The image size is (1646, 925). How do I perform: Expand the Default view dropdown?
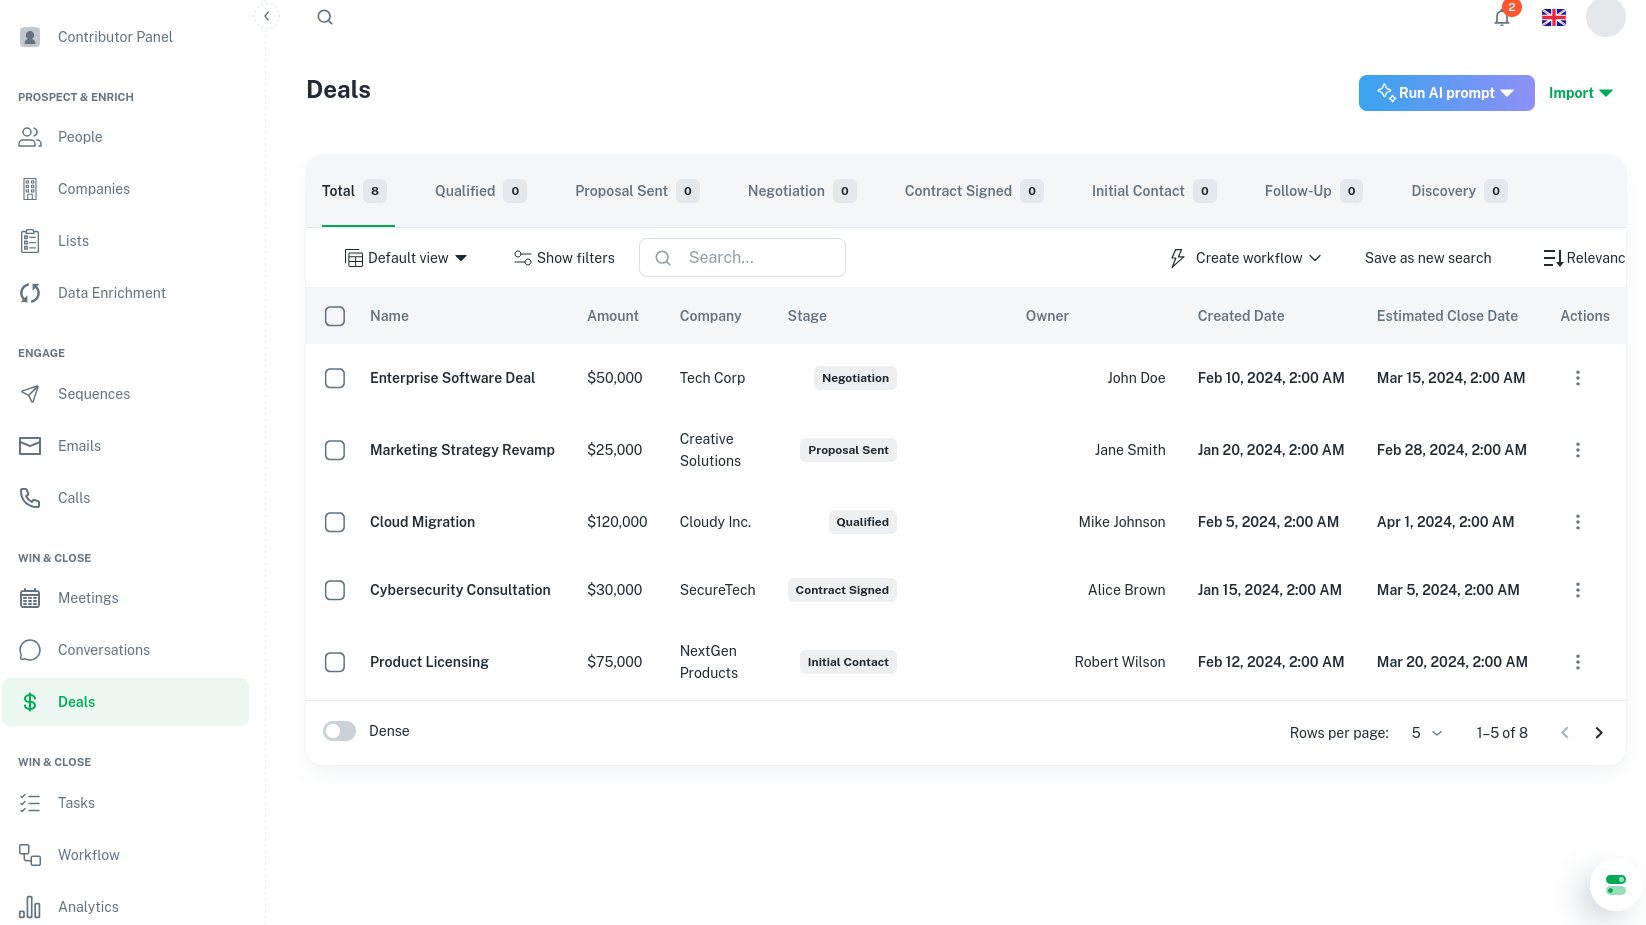pos(406,258)
